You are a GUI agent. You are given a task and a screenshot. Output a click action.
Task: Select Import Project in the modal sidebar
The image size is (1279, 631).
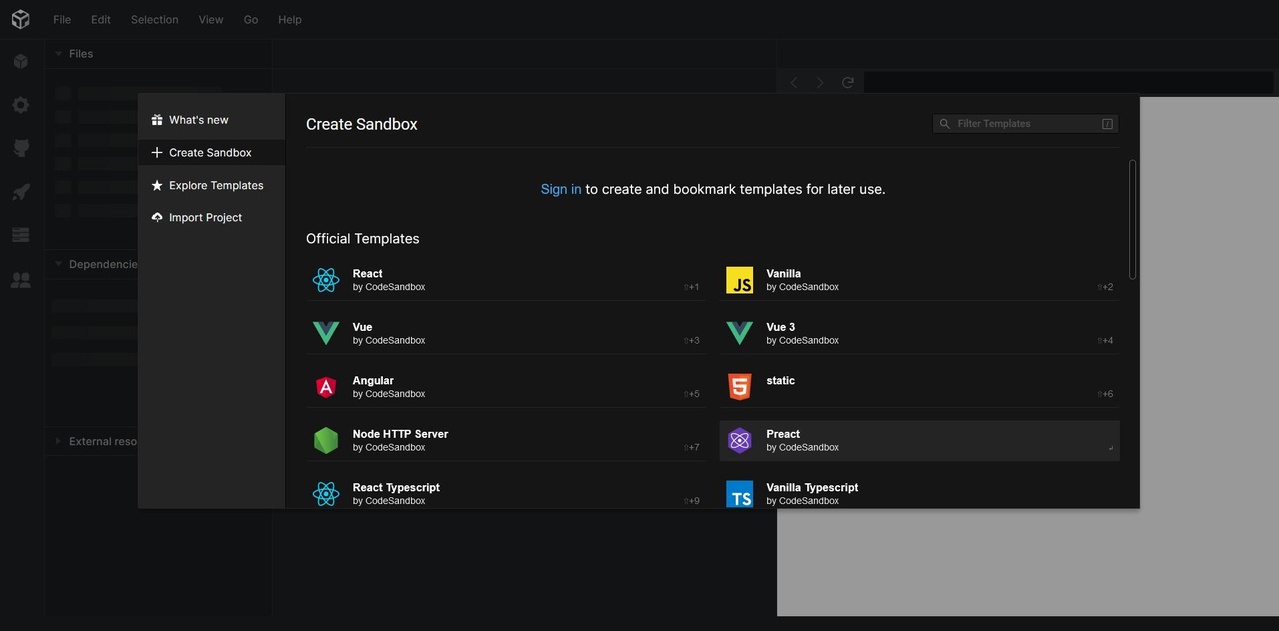coord(205,217)
